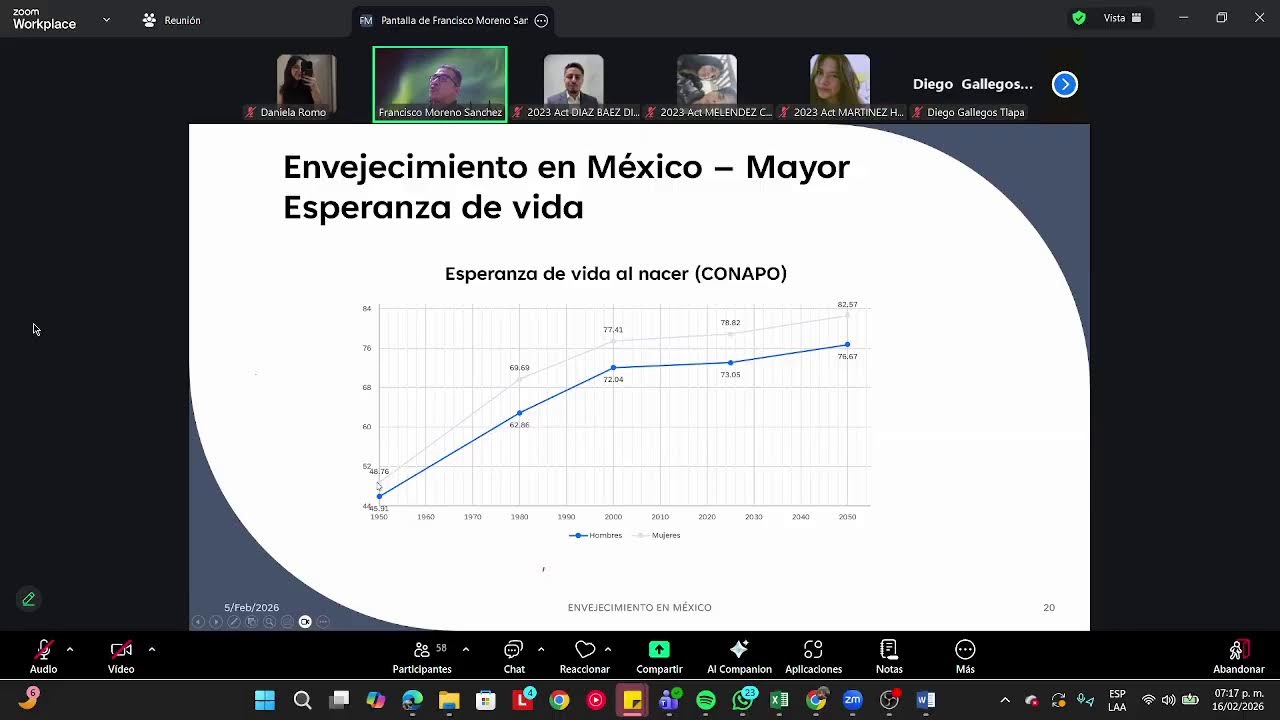Image resolution: width=1280 pixels, height=720 pixels.
Task: Expand chat options caret
Action: click(x=541, y=649)
